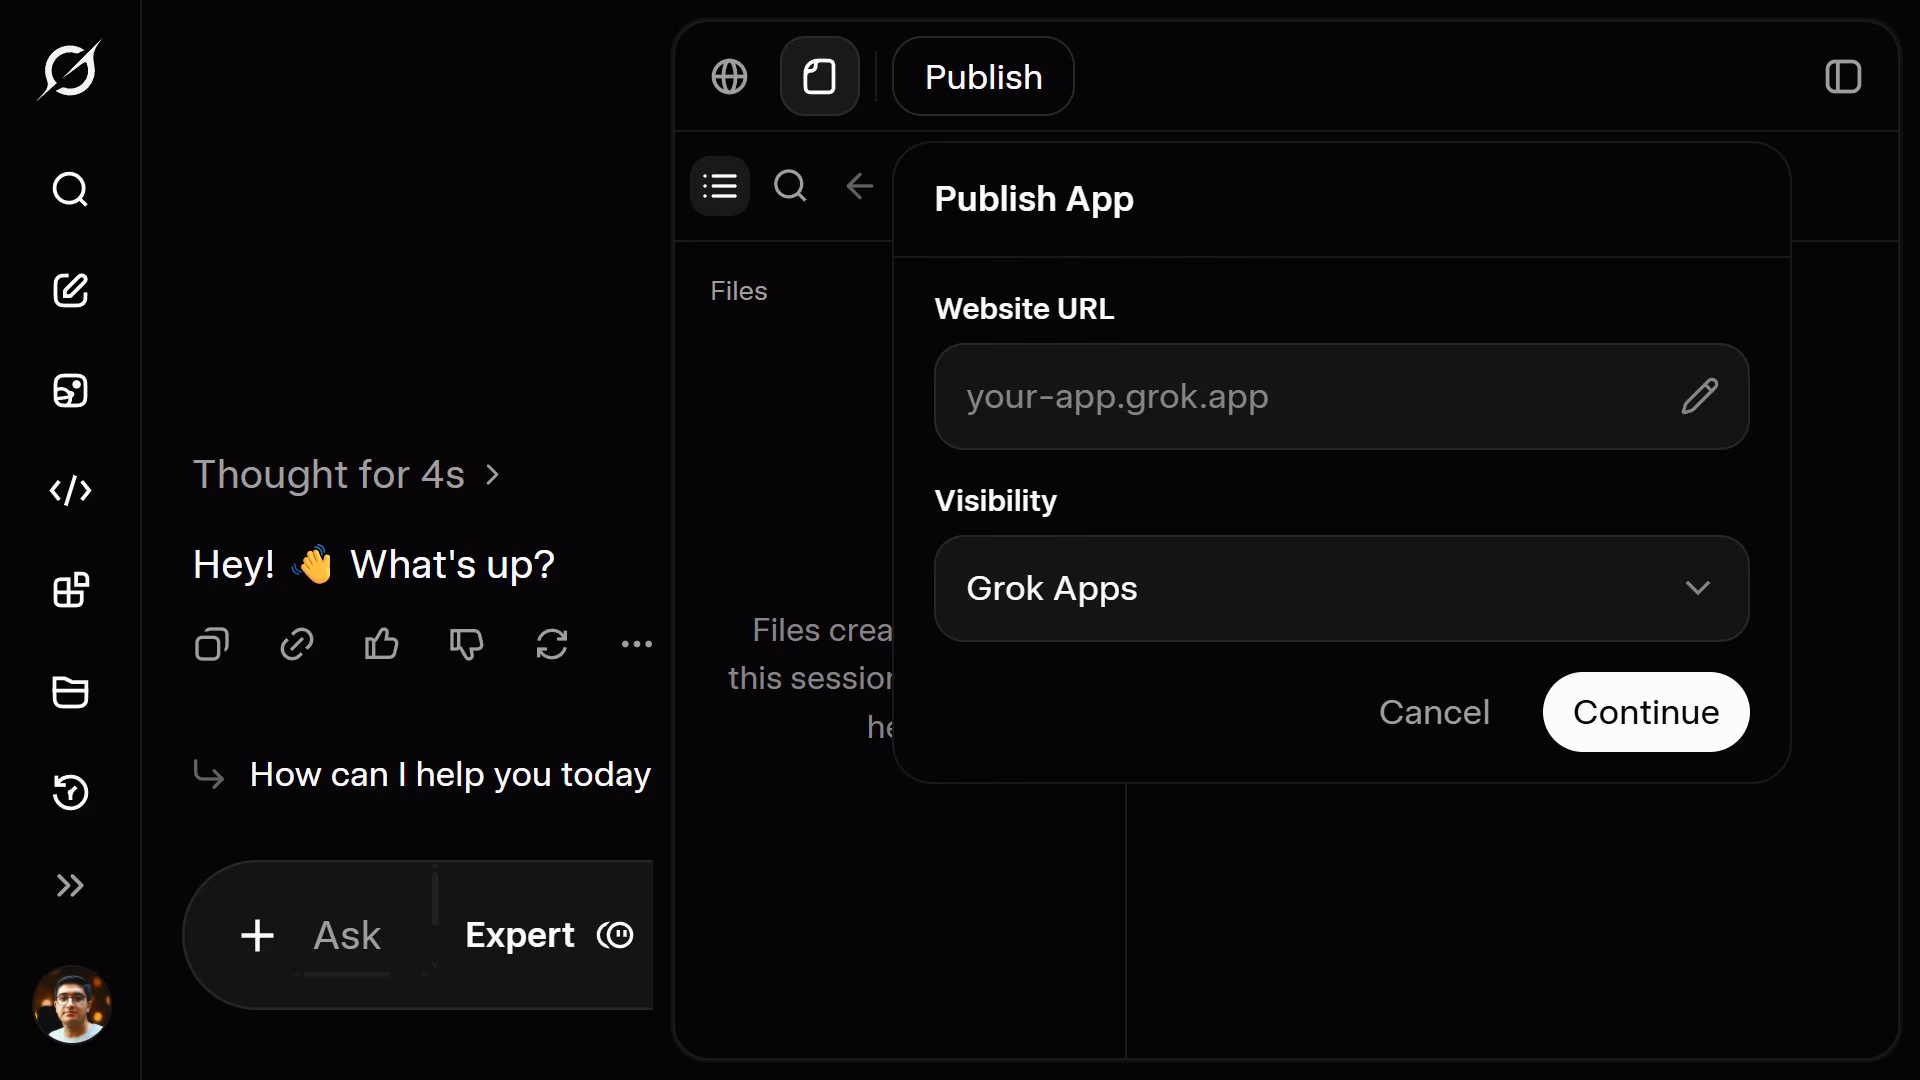Go back with the left arrow
Viewport: 1920px width, 1080px height.
860,186
